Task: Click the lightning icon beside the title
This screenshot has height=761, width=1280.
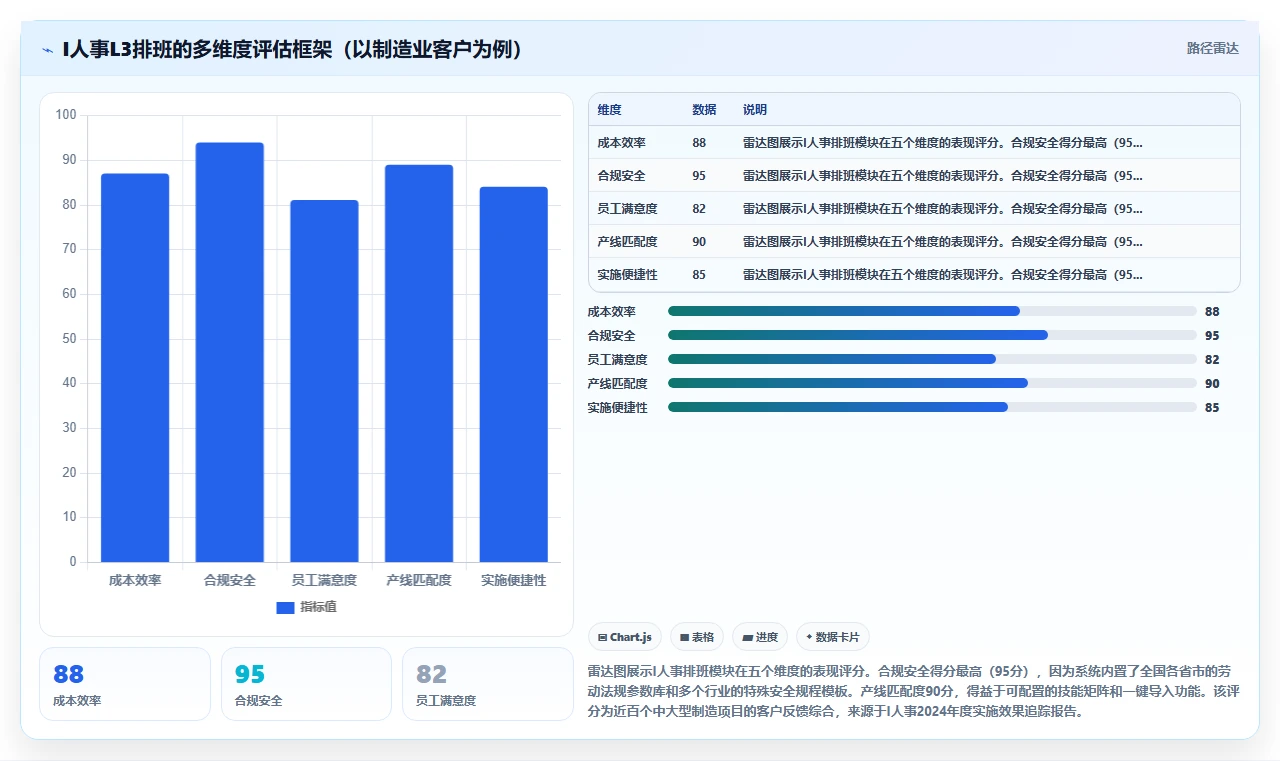Action: [x=48, y=50]
